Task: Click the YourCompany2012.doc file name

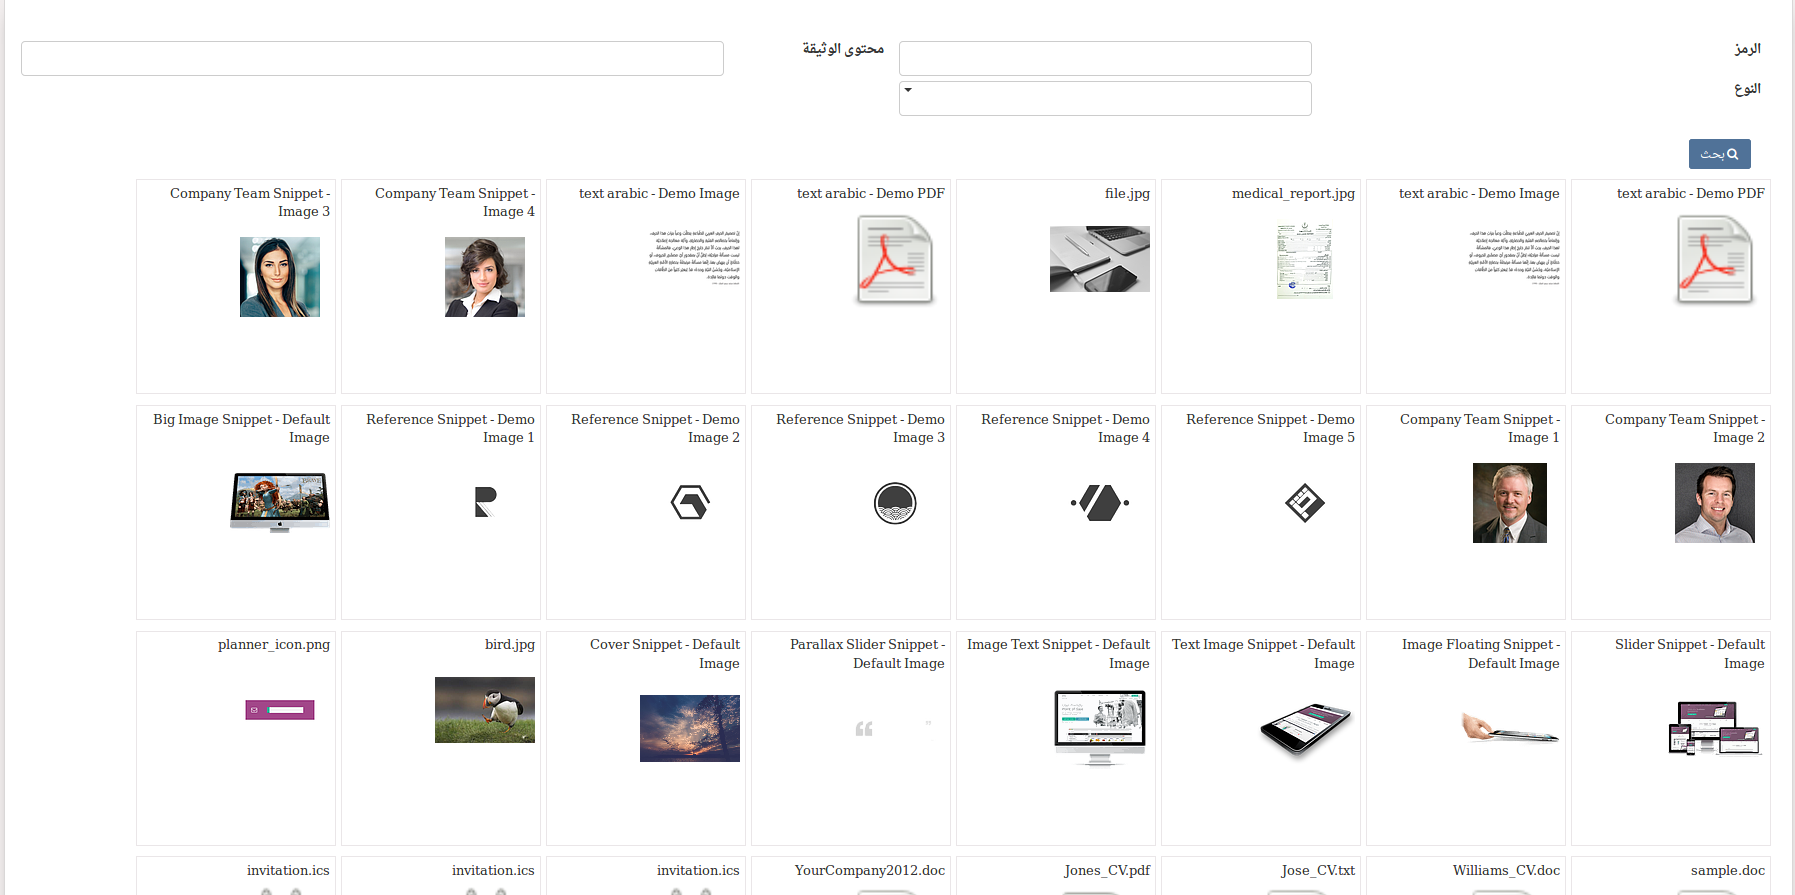Action: pos(869,871)
